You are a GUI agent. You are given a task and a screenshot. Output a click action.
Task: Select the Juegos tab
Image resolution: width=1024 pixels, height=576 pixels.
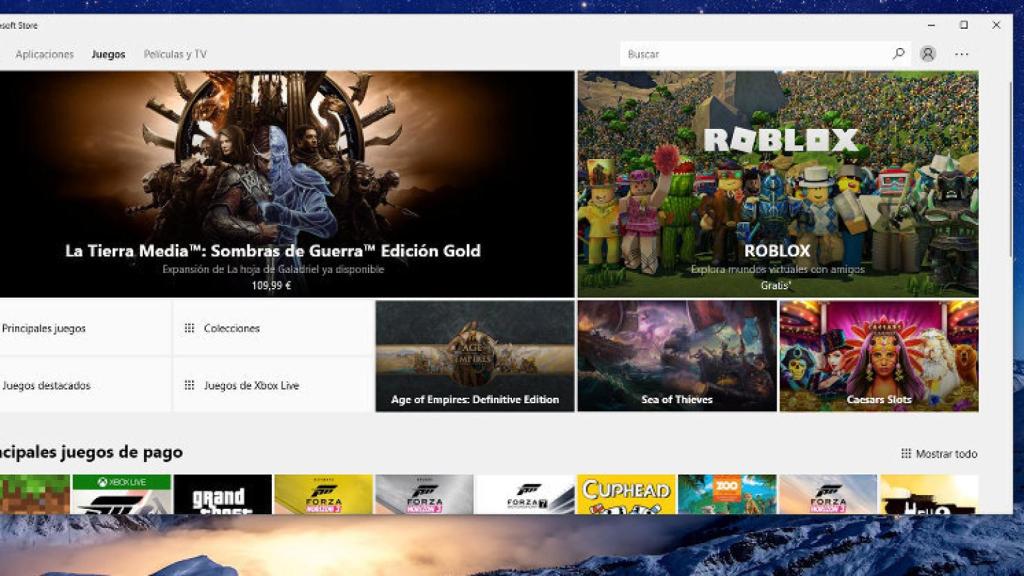click(109, 54)
